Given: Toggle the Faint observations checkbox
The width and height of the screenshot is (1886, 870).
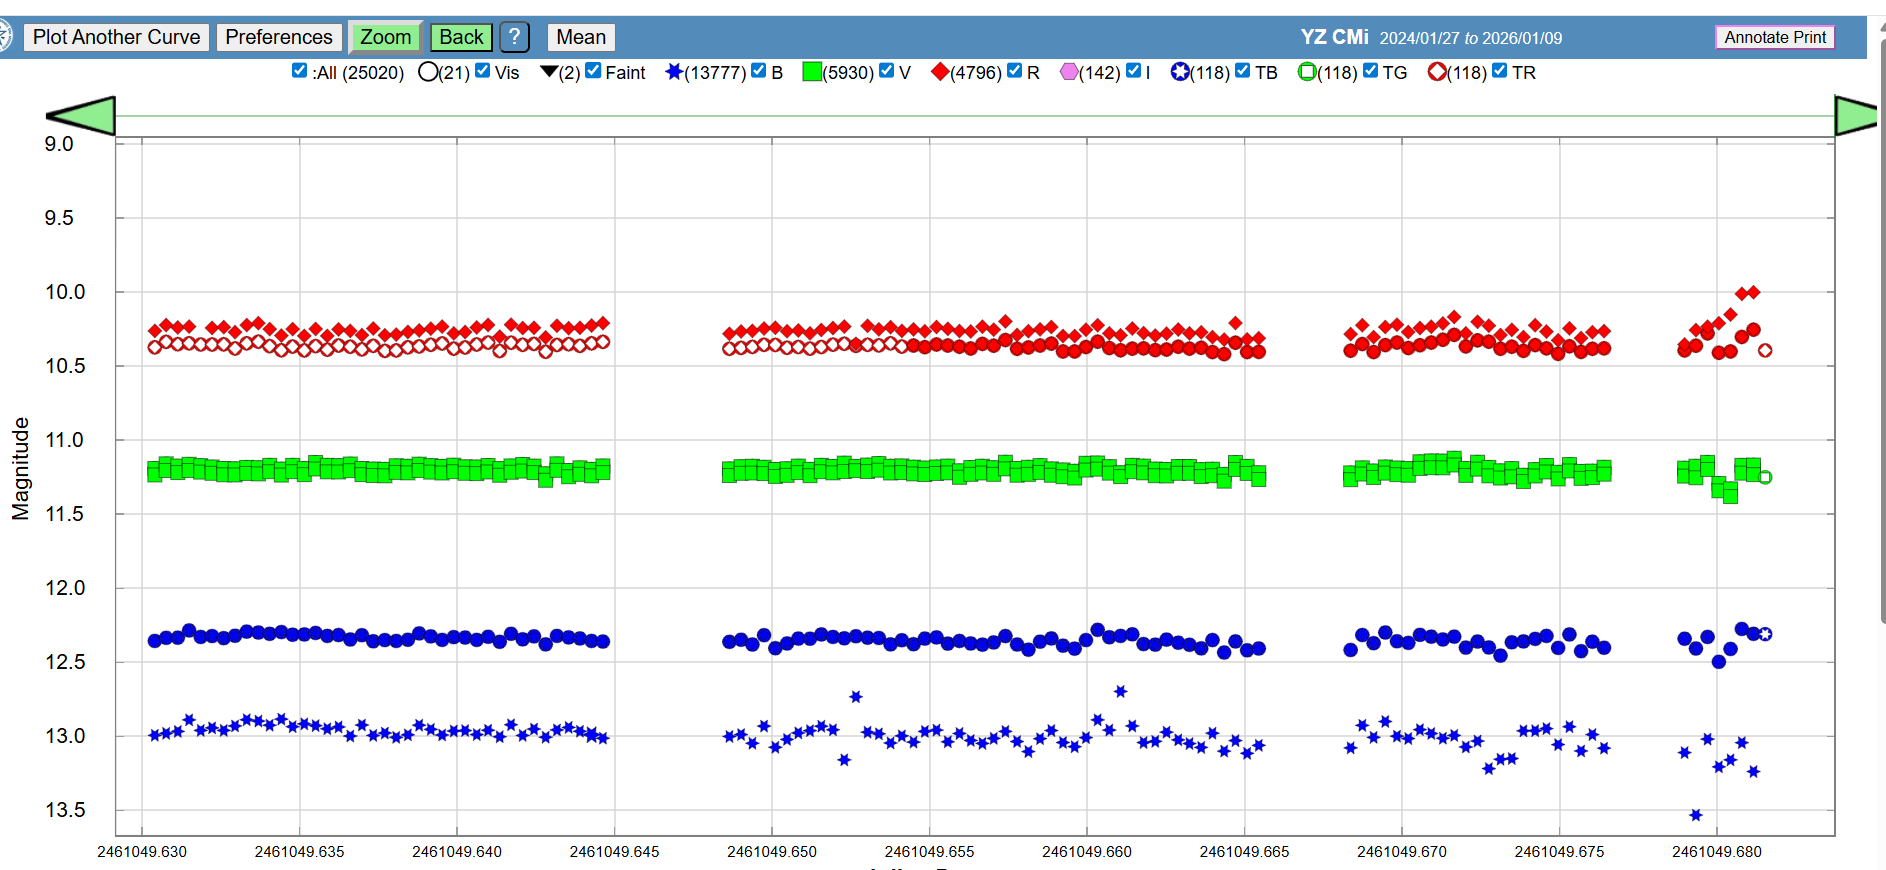Looking at the screenshot, I should click(x=593, y=71).
